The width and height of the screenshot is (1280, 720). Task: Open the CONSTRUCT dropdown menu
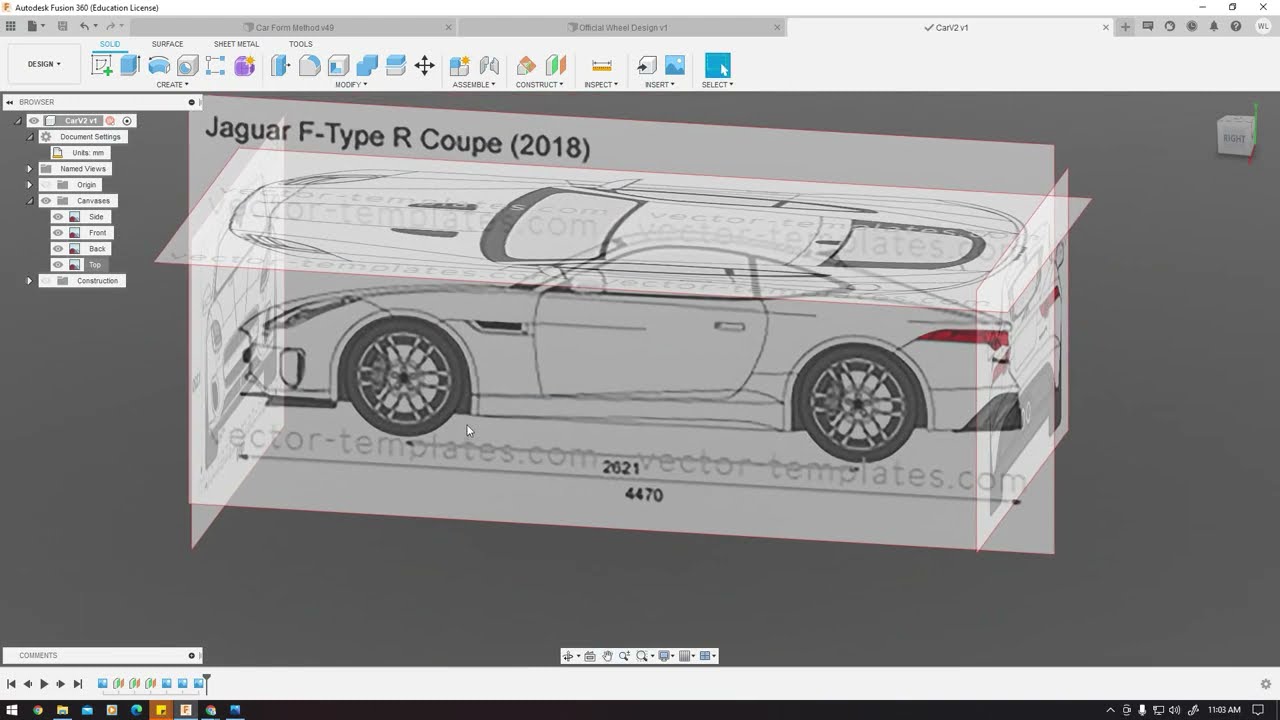[x=539, y=85]
